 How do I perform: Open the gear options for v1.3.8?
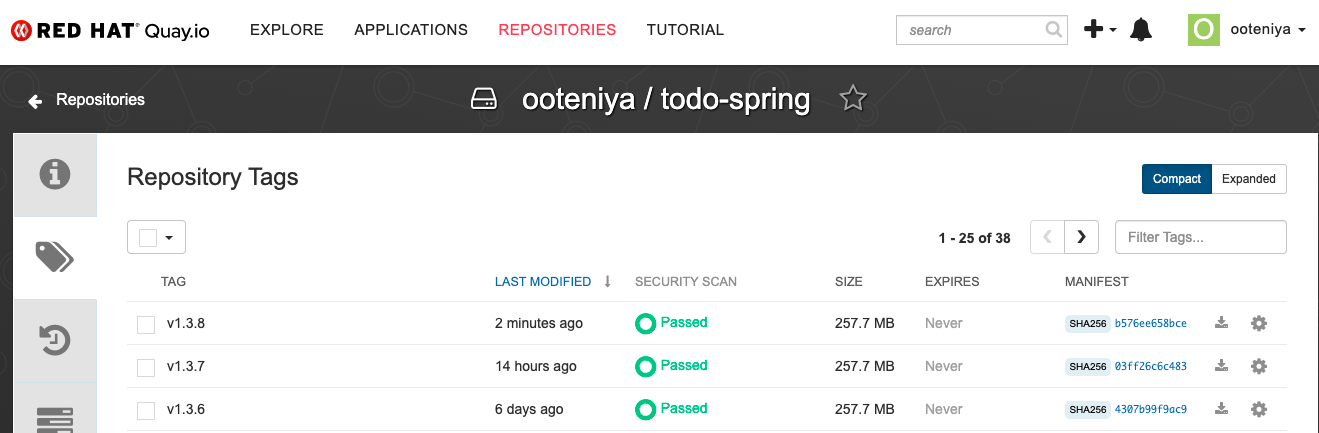point(1259,323)
